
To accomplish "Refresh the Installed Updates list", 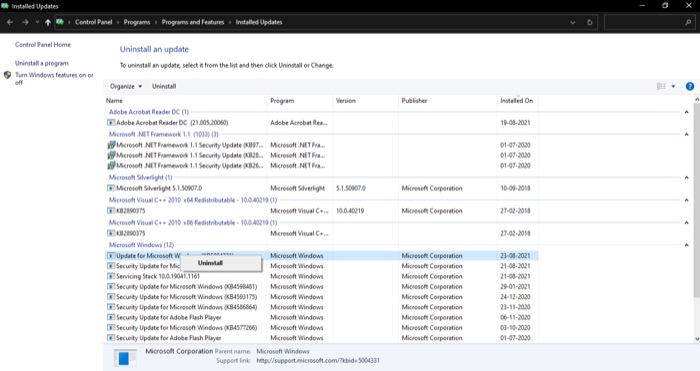I will pyautogui.click(x=589, y=22).
